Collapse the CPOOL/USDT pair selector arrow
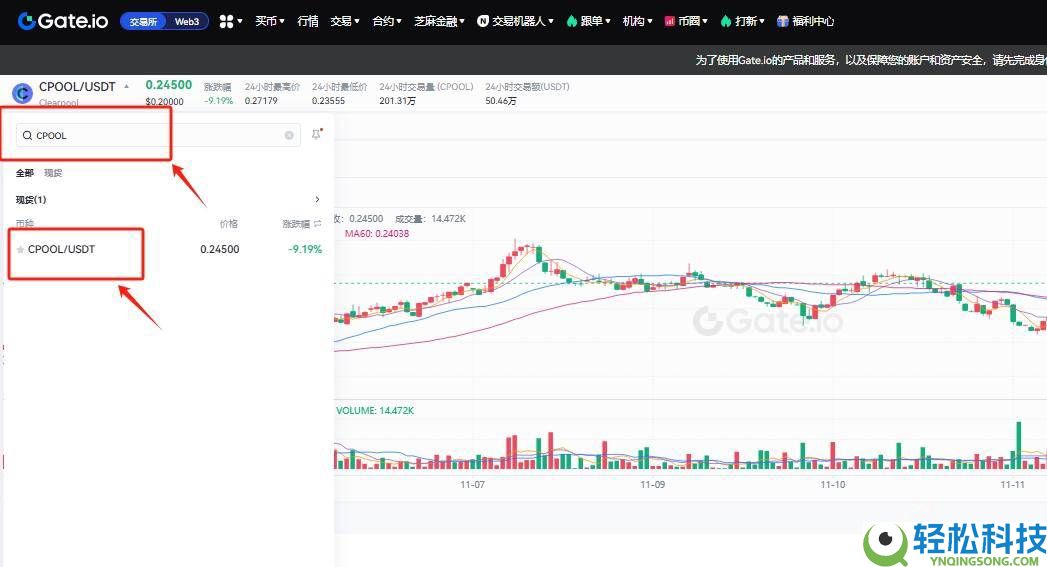The height and width of the screenshot is (567, 1047). pos(126,86)
